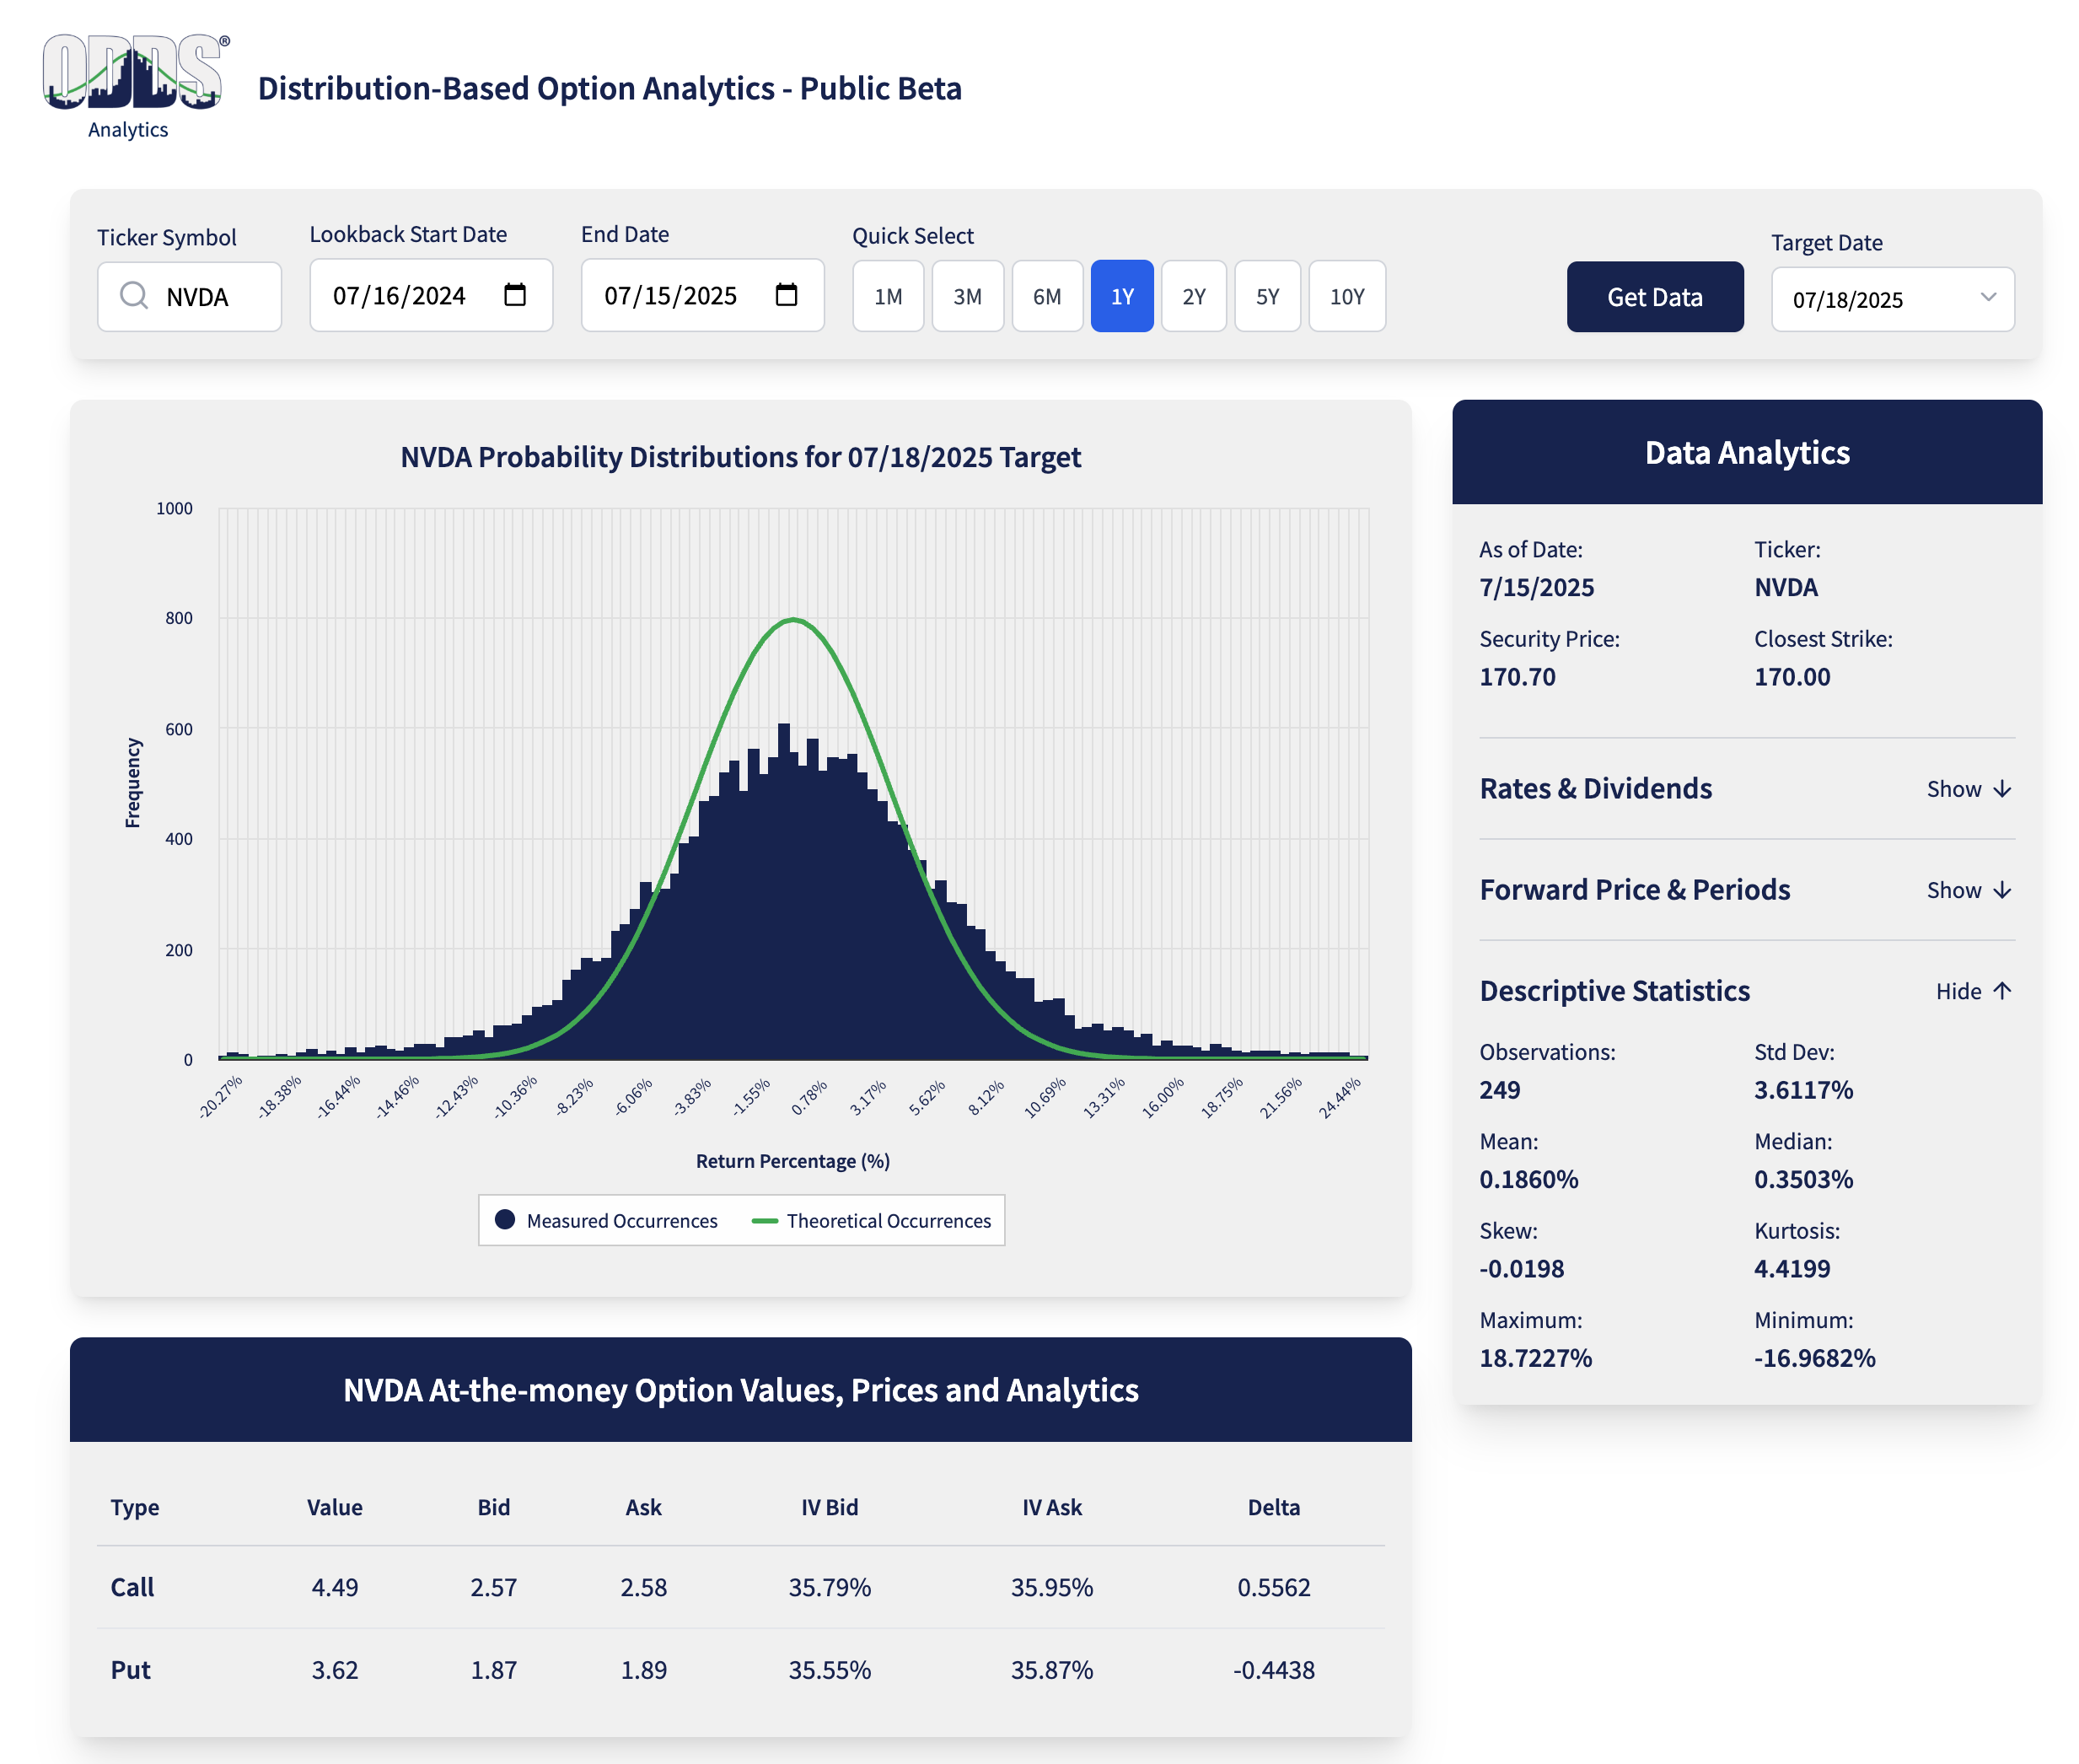Viewport: 2079px width, 1764px height.
Task: Click Call IV Ask 35.95%
Action: 1051,1587
